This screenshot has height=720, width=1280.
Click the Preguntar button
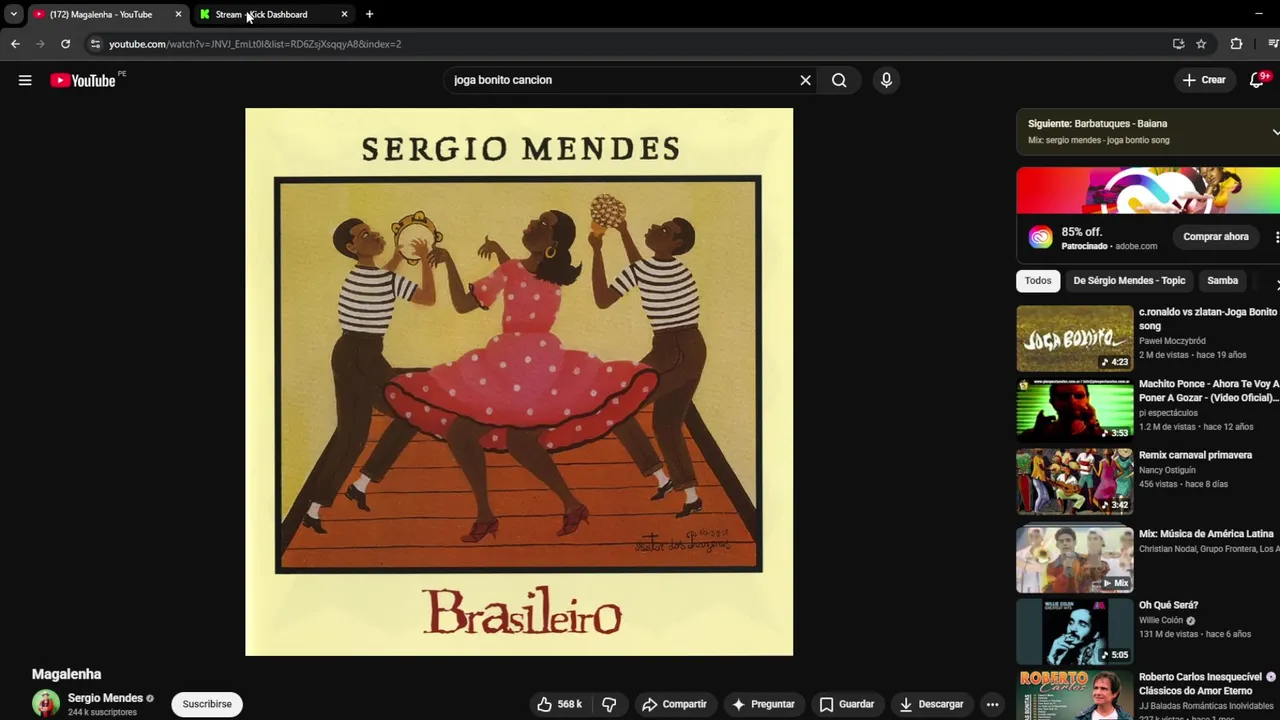[764, 704]
